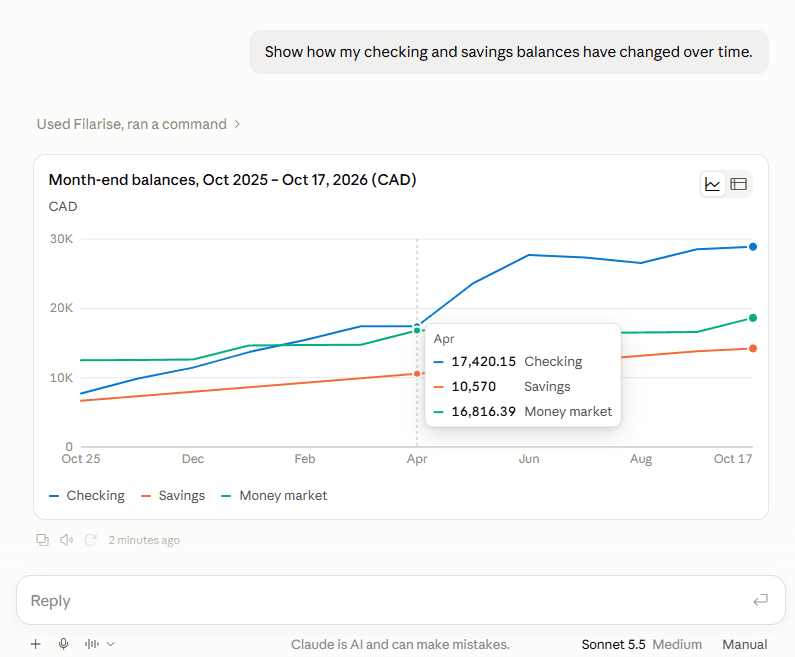Send message with the enter arrow

click(760, 600)
